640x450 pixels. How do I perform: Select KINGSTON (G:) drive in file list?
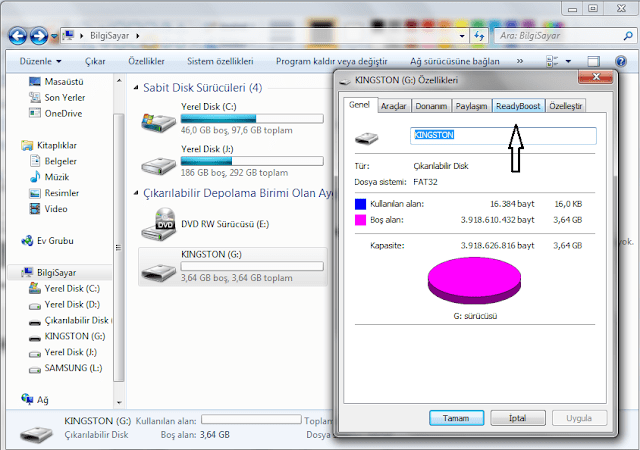point(233,267)
